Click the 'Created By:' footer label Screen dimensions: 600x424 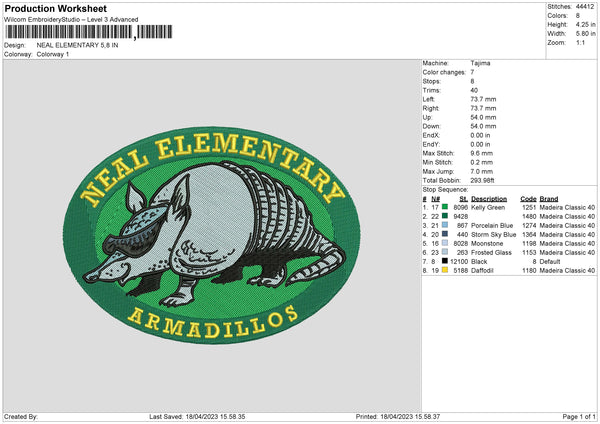(21, 417)
